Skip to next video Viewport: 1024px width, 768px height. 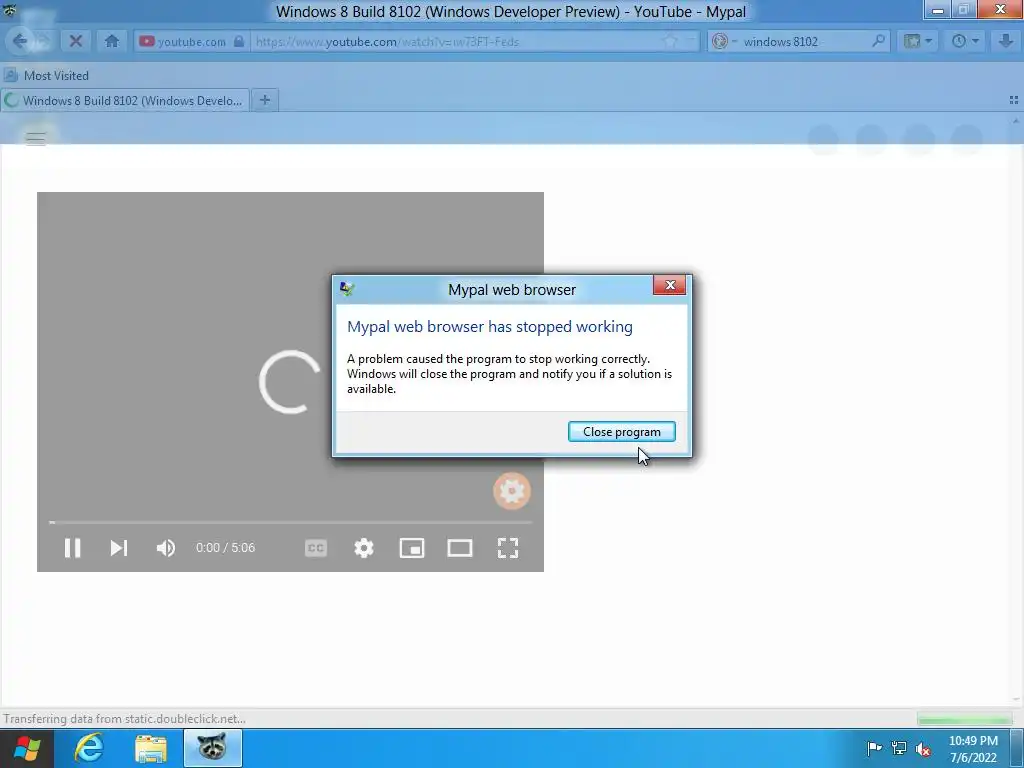[x=118, y=548]
